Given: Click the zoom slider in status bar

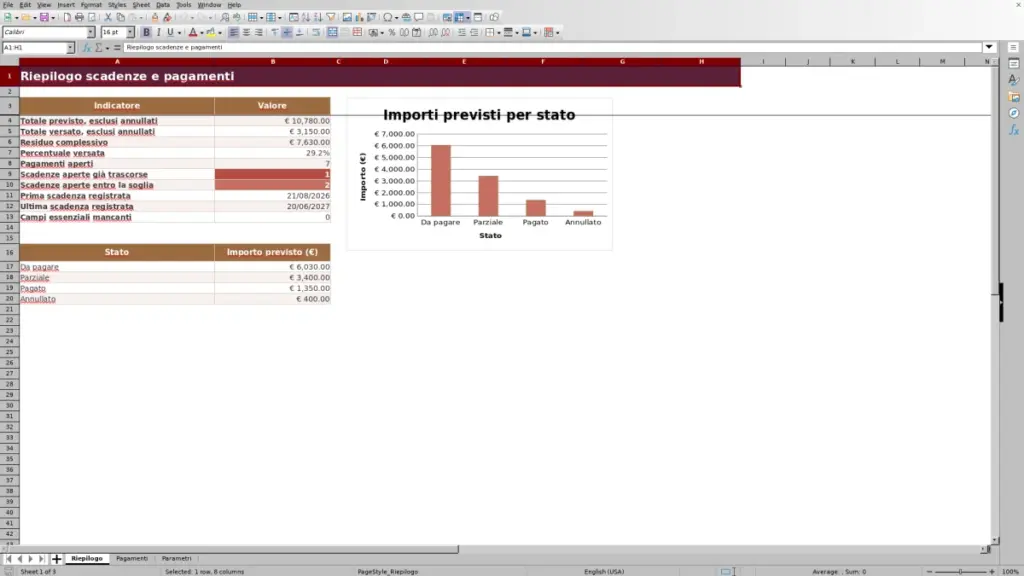Looking at the screenshot, I should (960, 571).
